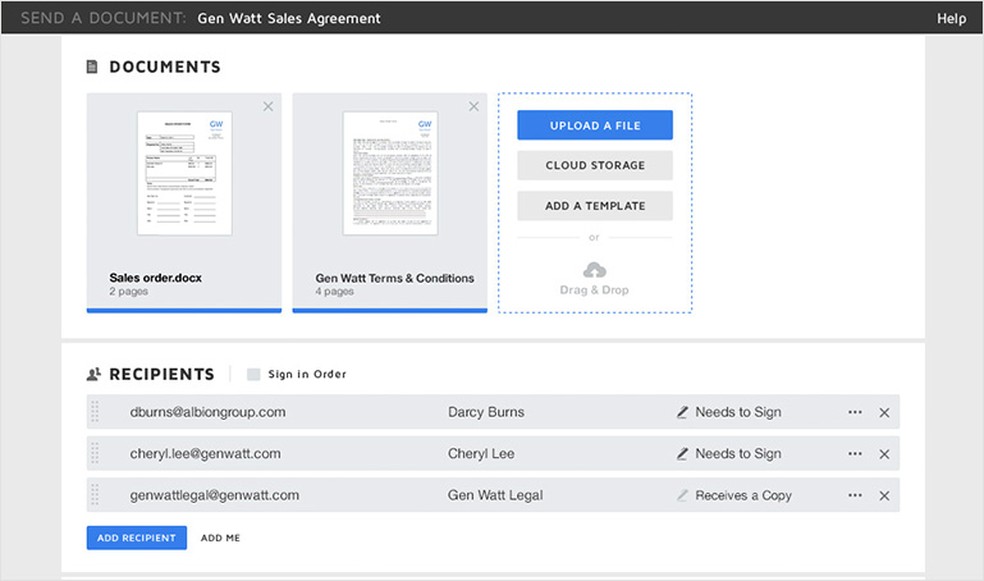Click the drag handle on Darcy Burns' row
The width and height of the screenshot is (984, 581).
(96, 412)
